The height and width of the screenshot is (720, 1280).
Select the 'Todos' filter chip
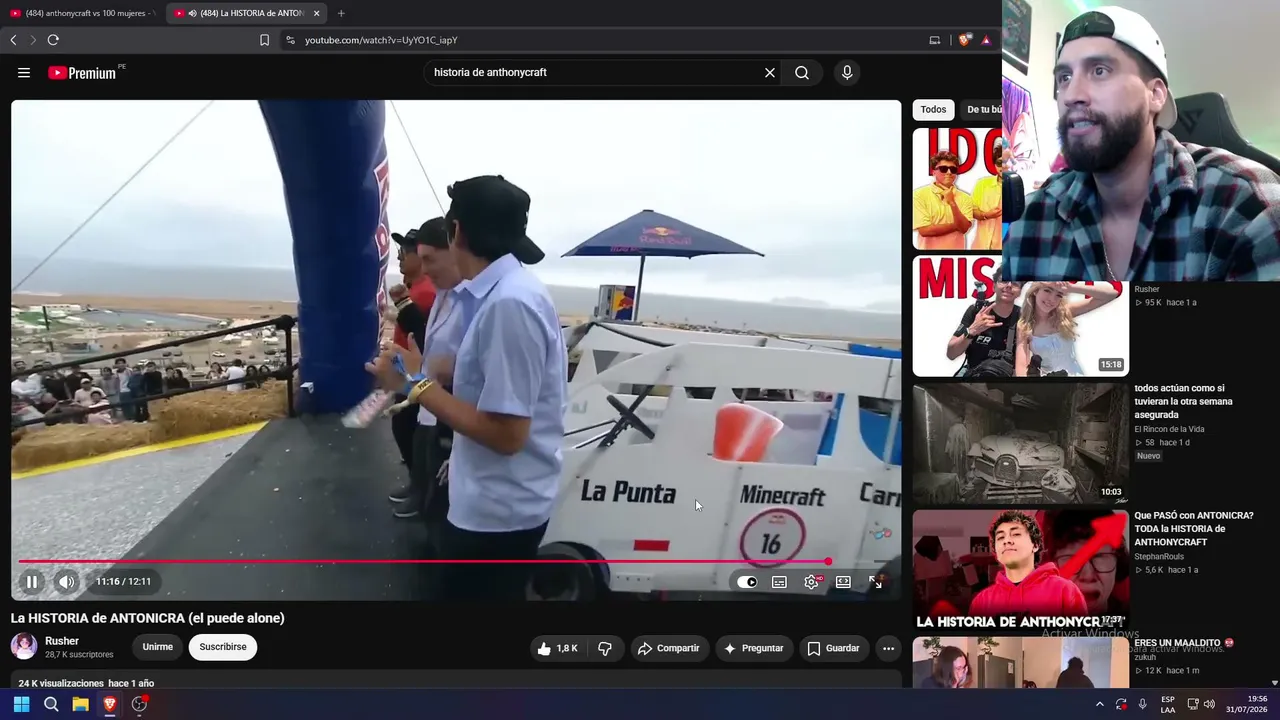934,110
